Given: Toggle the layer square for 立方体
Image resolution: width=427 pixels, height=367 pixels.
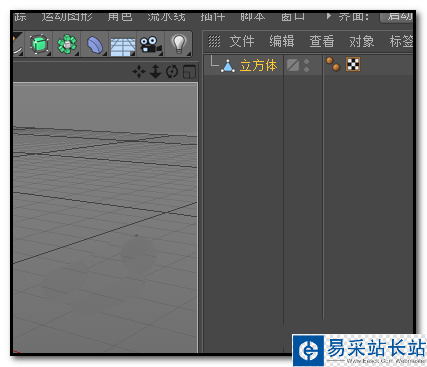Looking at the screenshot, I should coord(293,65).
